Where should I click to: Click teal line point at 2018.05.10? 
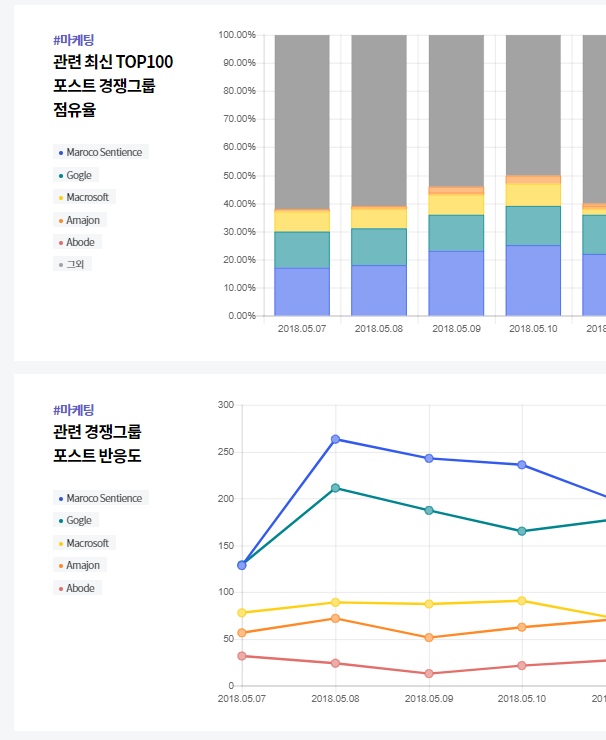tap(522, 531)
